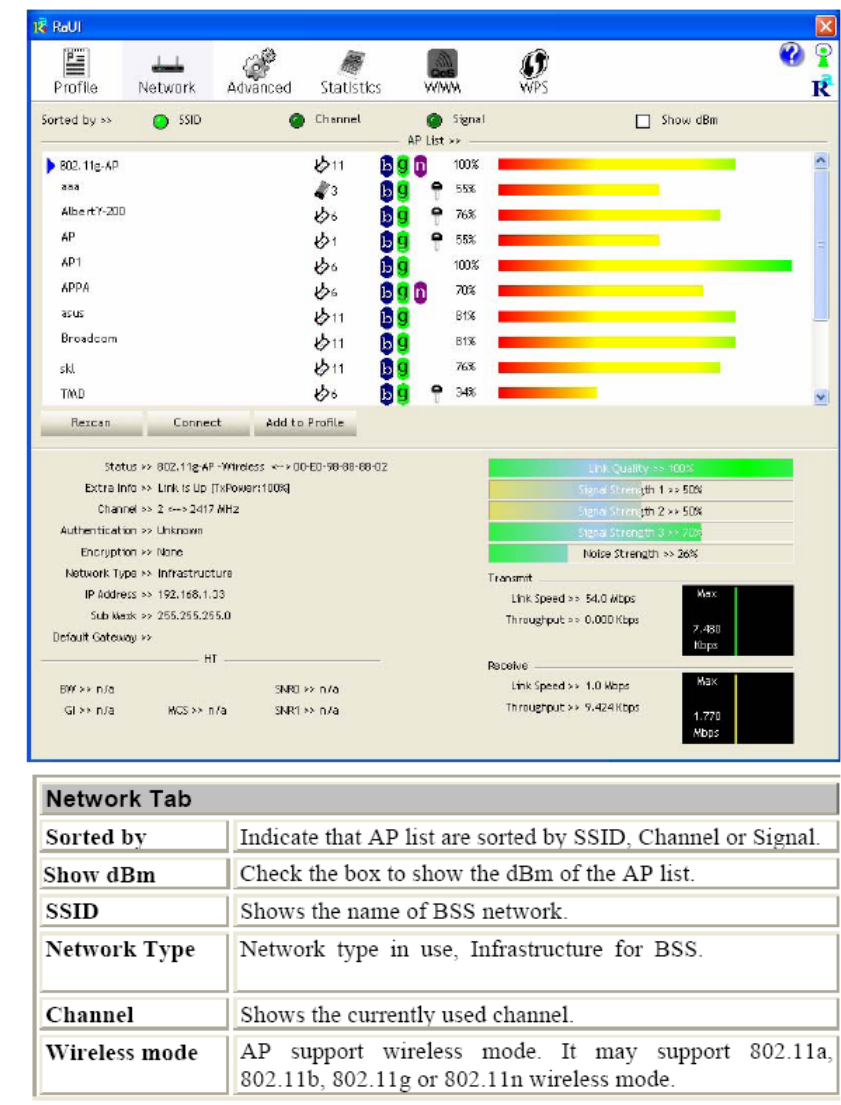841x1105 pixels.
Task: Select the TMD network in the list
Action: [427, 393]
